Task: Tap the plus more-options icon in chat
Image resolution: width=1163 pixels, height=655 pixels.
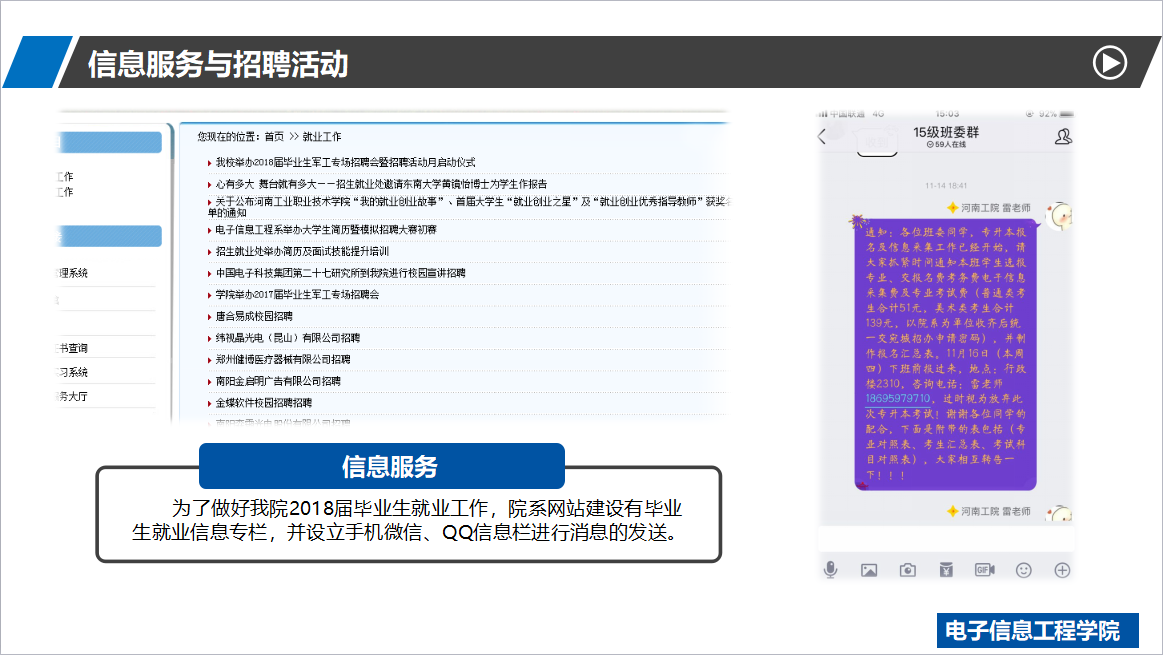Action: [x=1062, y=570]
